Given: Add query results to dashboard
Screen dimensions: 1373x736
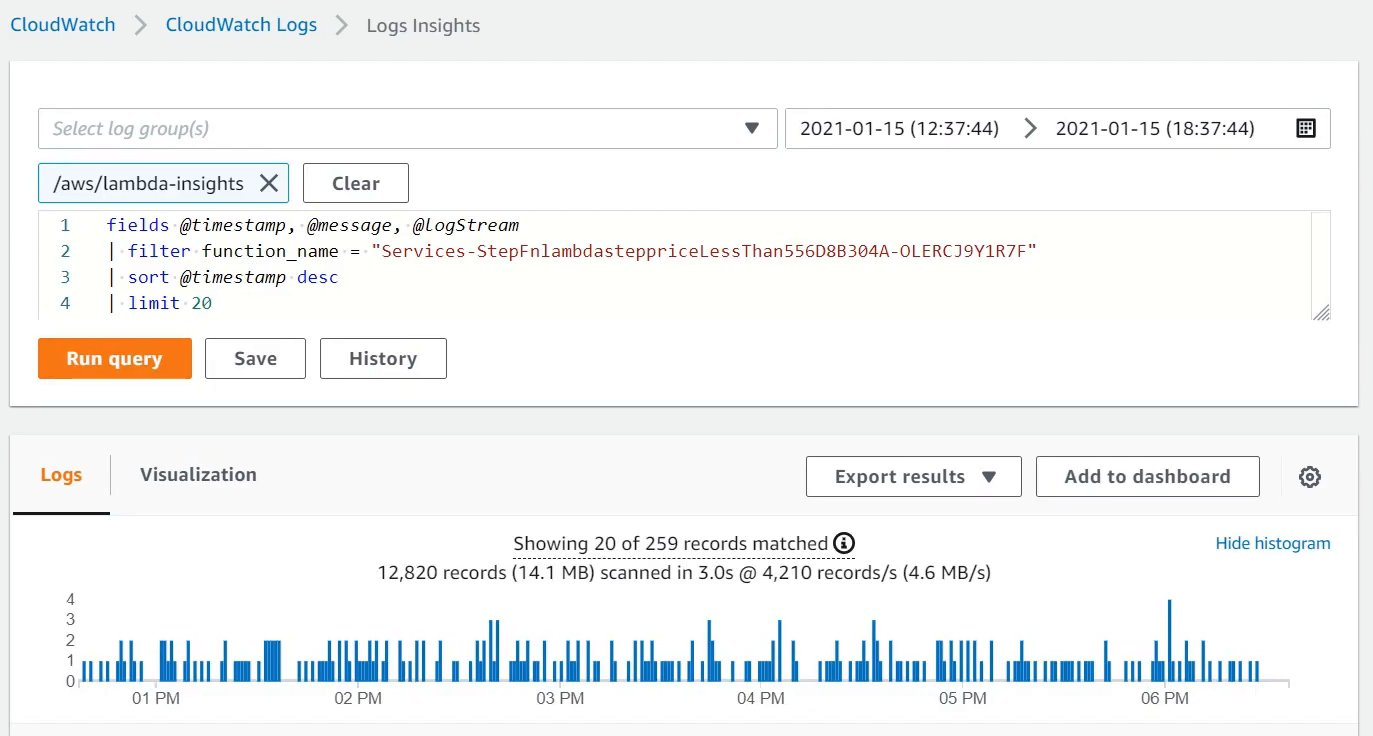Looking at the screenshot, I should [1147, 476].
